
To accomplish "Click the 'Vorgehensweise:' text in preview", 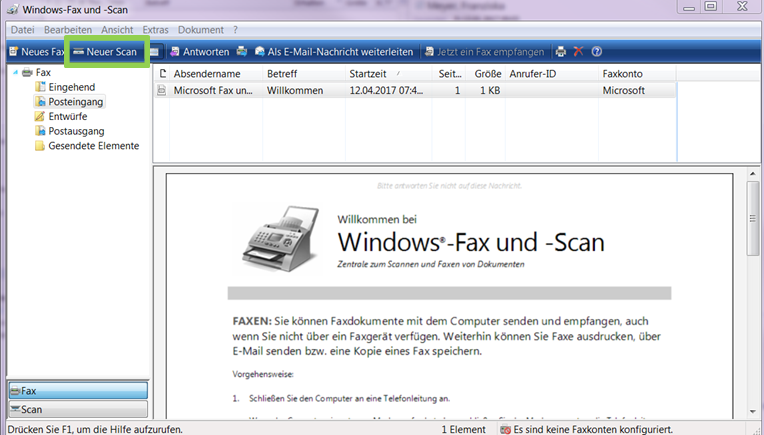I will [x=263, y=374].
